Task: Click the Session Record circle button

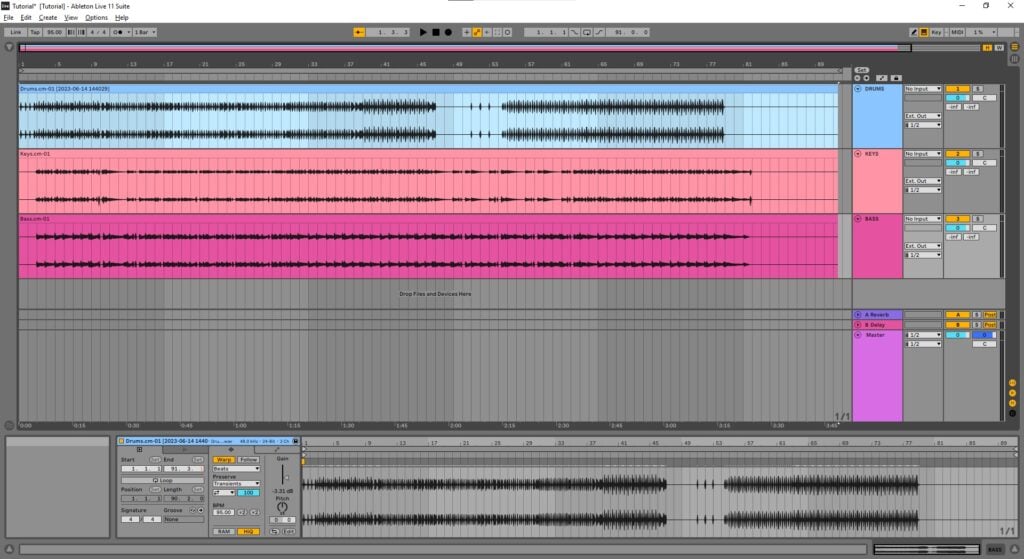Action: (x=507, y=32)
